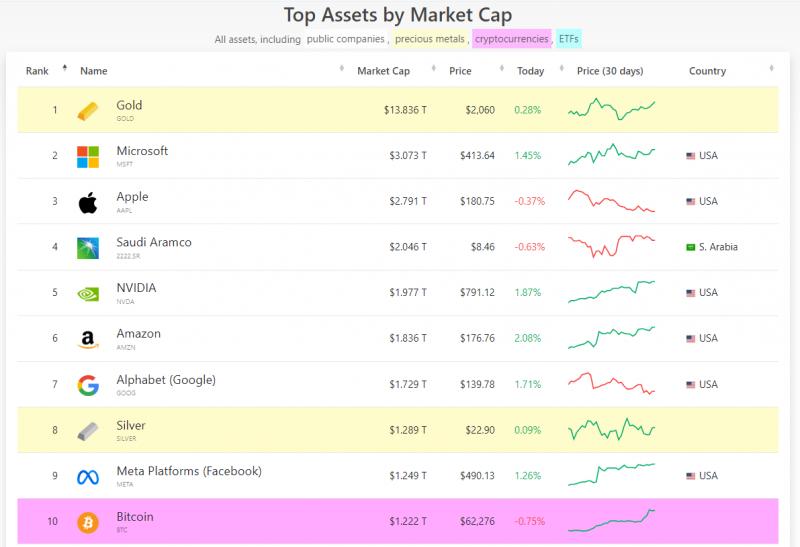The height and width of the screenshot is (547, 800).
Task: Sort by the Country column header
Action: click(707, 71)
